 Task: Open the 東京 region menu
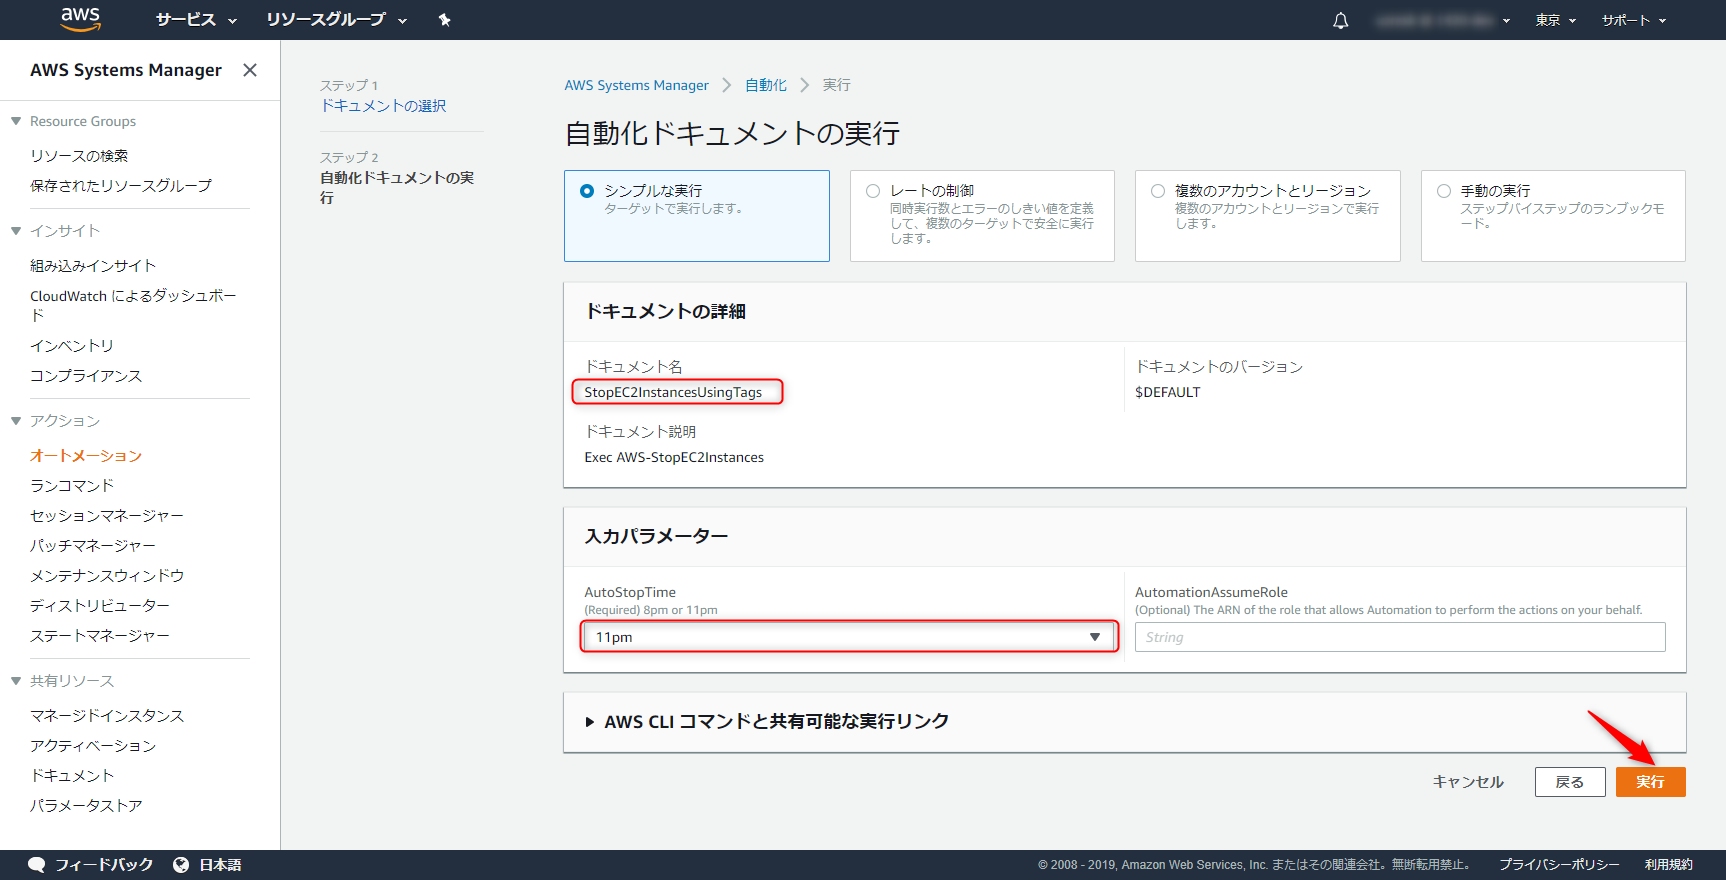[x=1555, y=20]
